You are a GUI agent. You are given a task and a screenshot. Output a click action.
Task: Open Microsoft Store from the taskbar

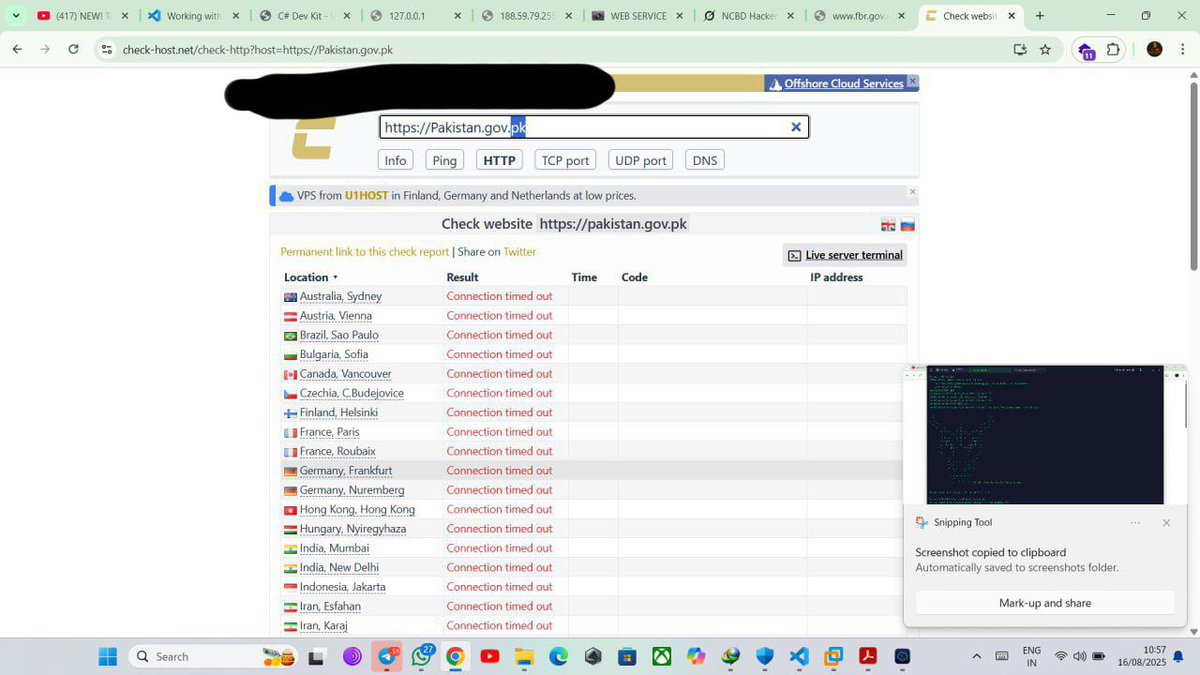tap(627, 657)
